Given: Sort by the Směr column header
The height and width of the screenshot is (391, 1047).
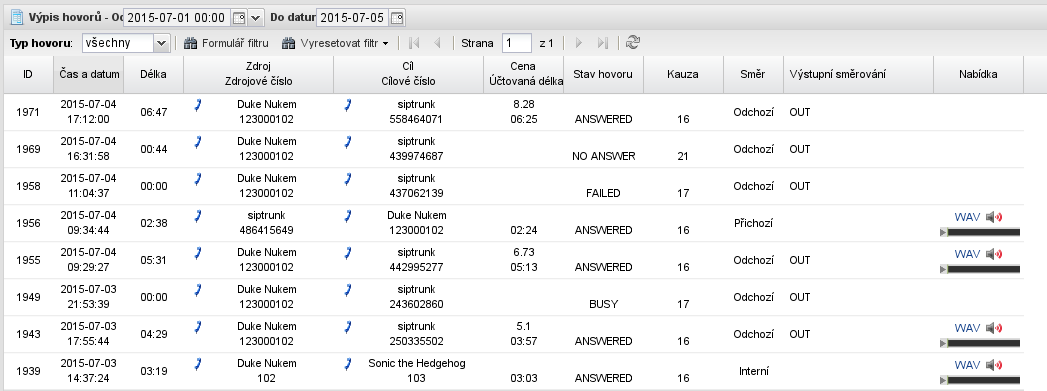Looking at the screenshot, I should click(x=753, y=74).
